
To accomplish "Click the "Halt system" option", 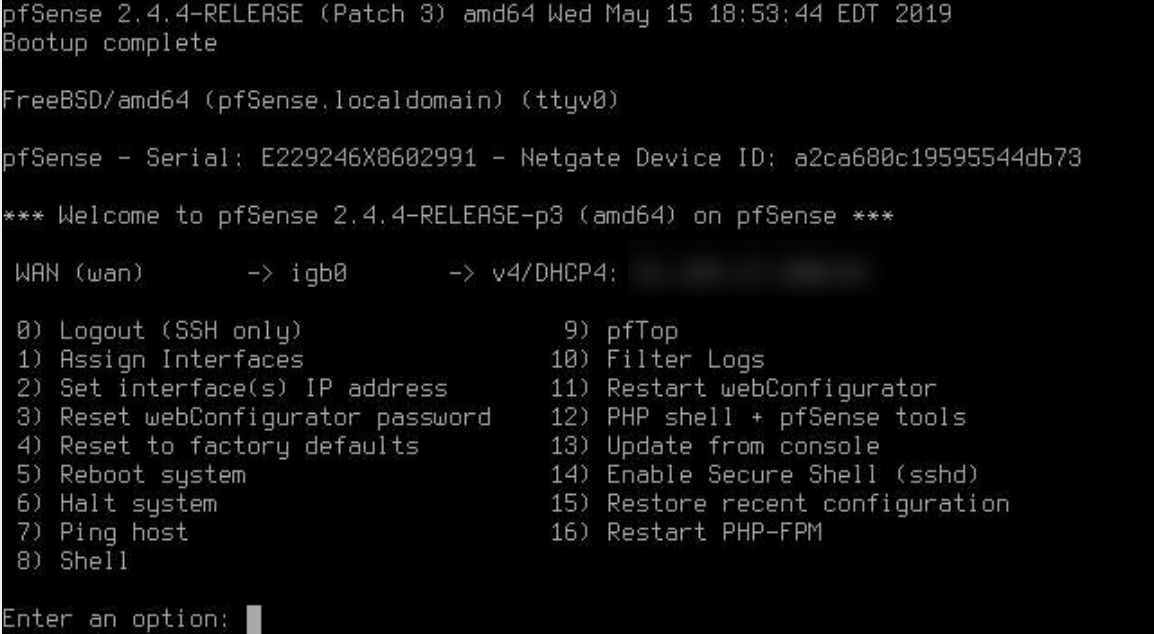I will 138,503.
